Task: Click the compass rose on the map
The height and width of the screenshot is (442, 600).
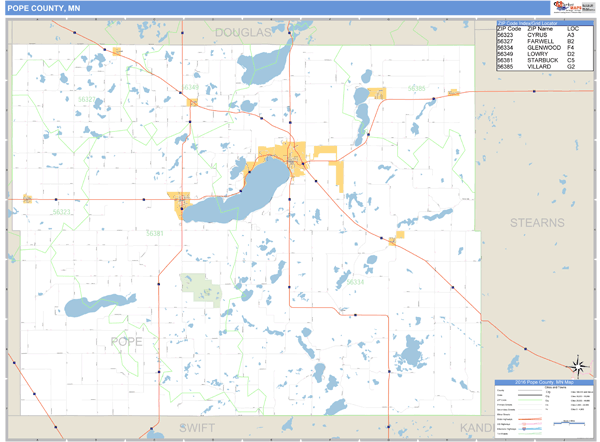Action: point(576,366)
